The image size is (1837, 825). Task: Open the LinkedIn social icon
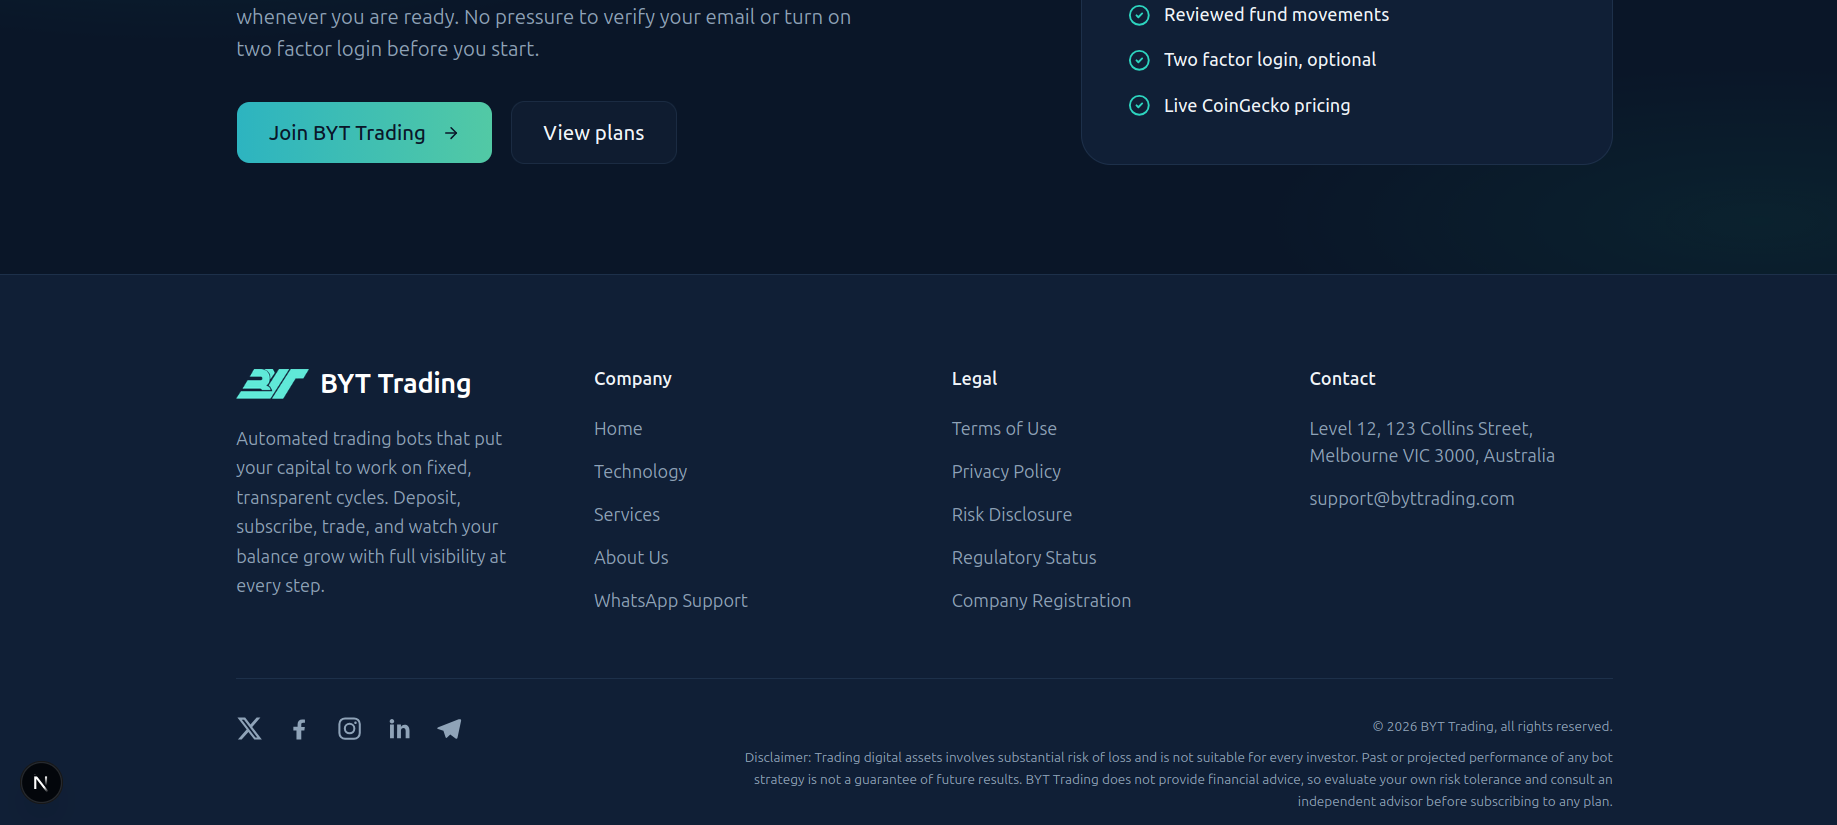click(x=399, y=729)
